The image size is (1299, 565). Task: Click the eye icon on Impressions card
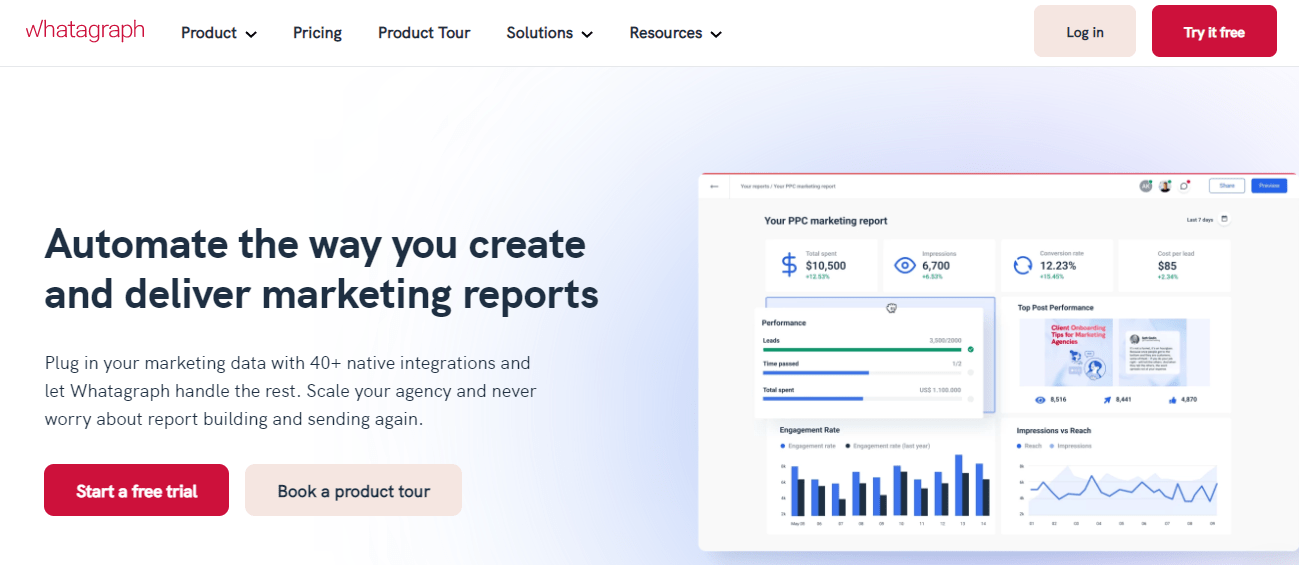[x=905, y=265]
